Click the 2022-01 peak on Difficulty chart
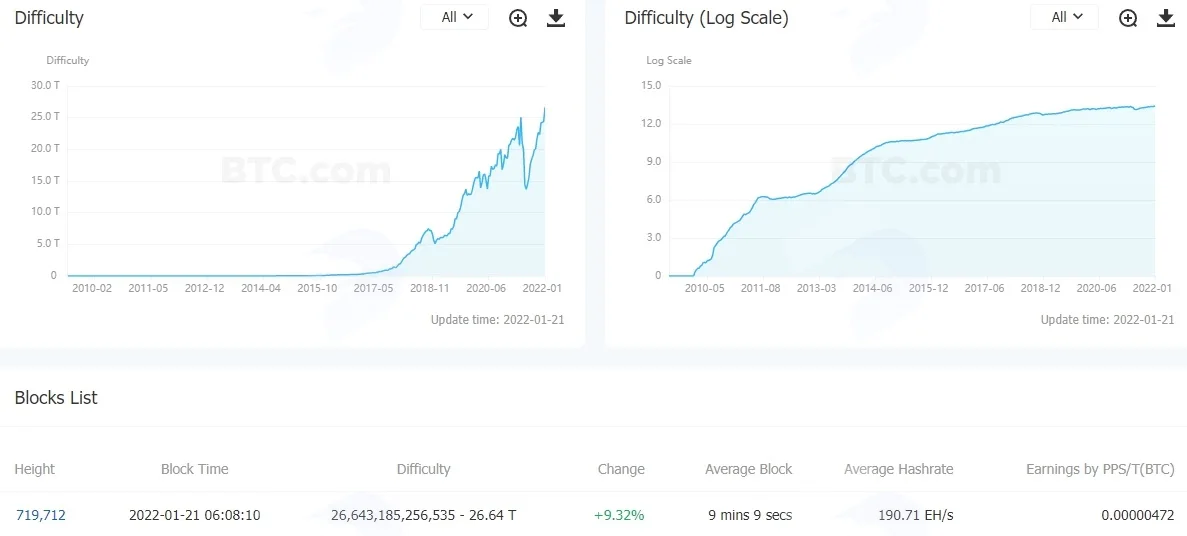This screenshot has width=1187, height=536. pos(544,108)
